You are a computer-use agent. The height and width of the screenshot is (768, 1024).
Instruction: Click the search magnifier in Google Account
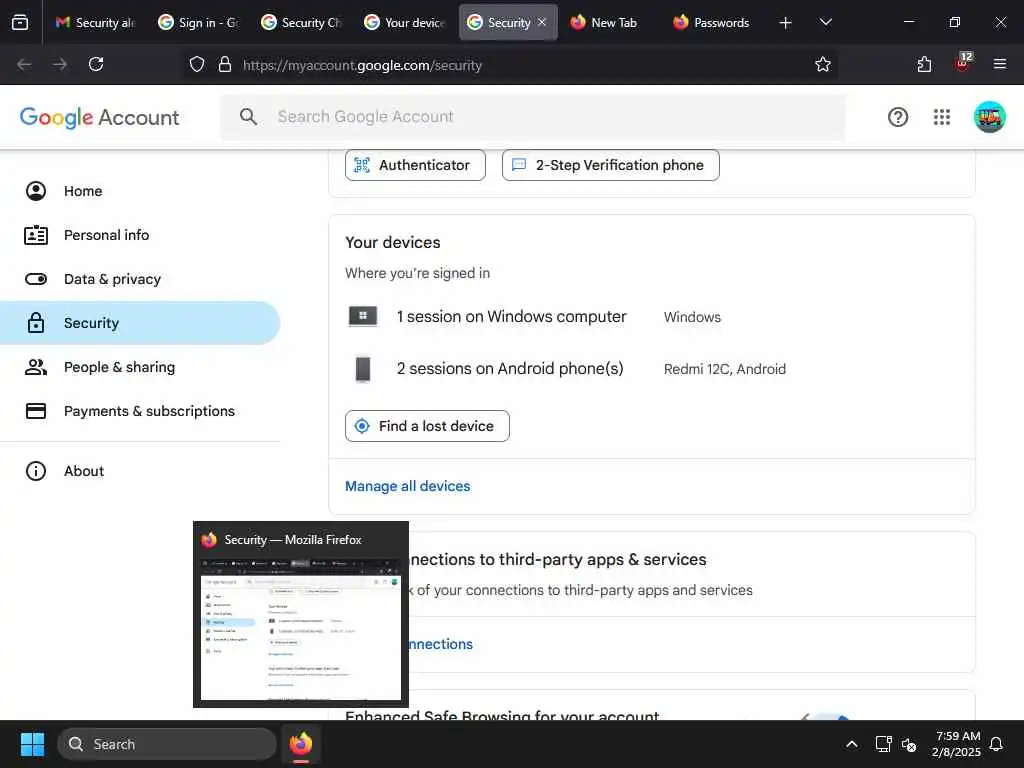(248, 117)
